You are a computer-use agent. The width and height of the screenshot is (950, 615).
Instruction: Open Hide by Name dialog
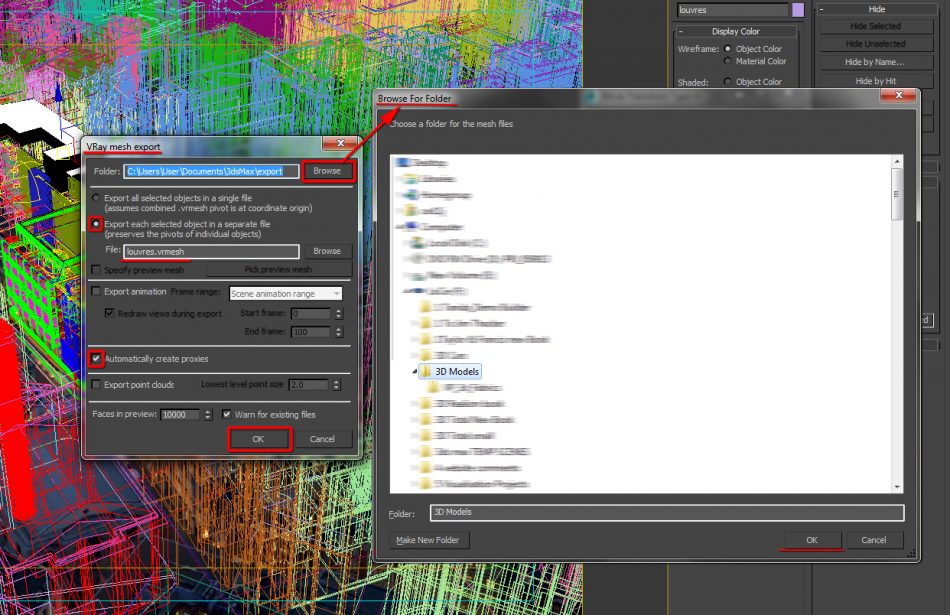click(874, 61)
